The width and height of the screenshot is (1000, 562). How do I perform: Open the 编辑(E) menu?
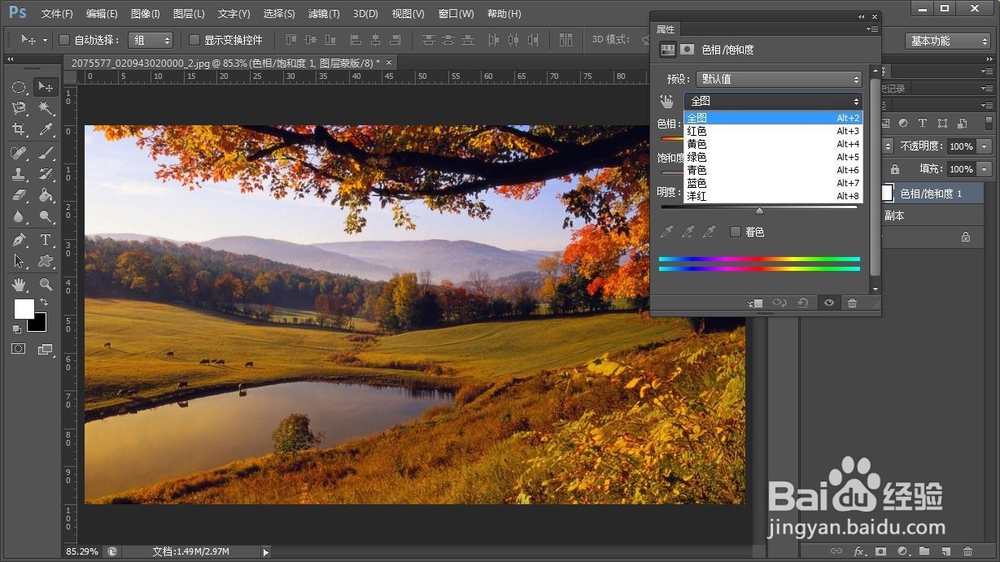tap(101, 13)
